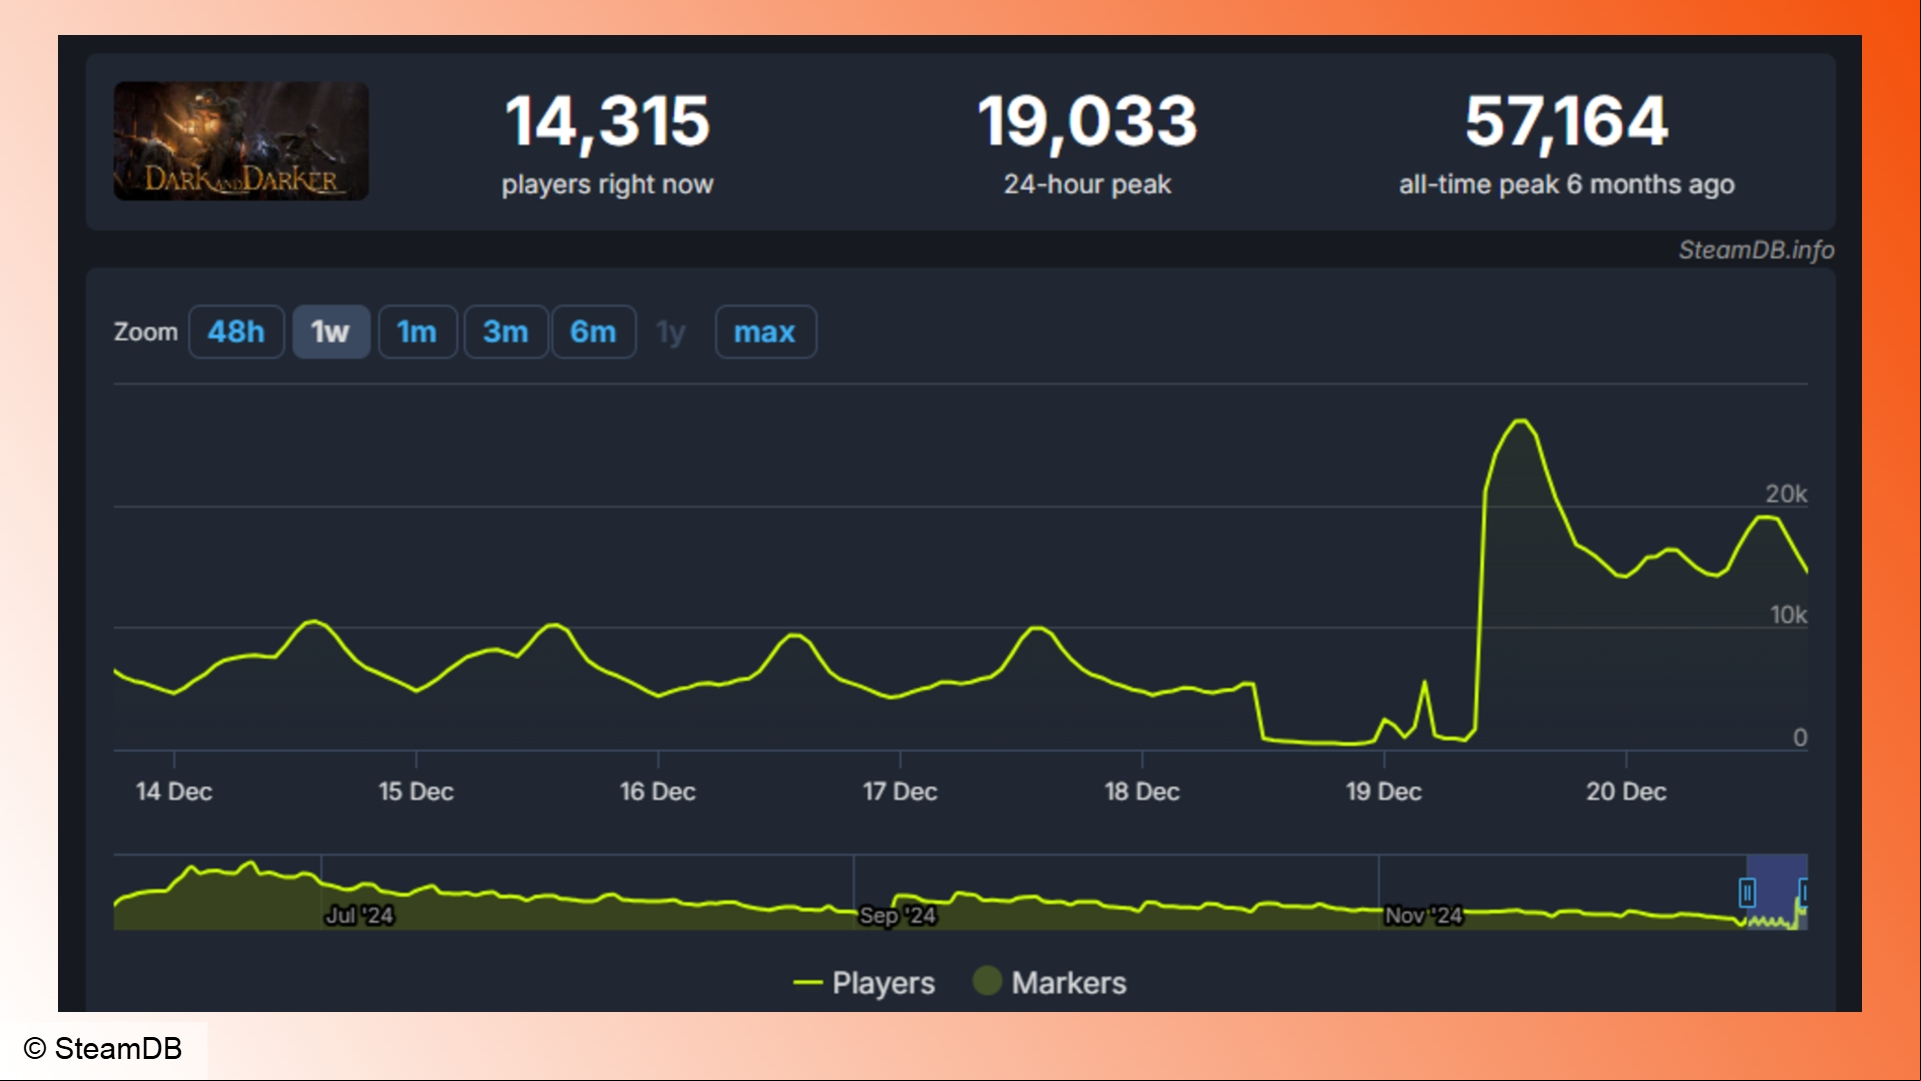Click the 17 Dec axis label
This screenshot has height=1081, width=1921.
(x=900, y=792)
